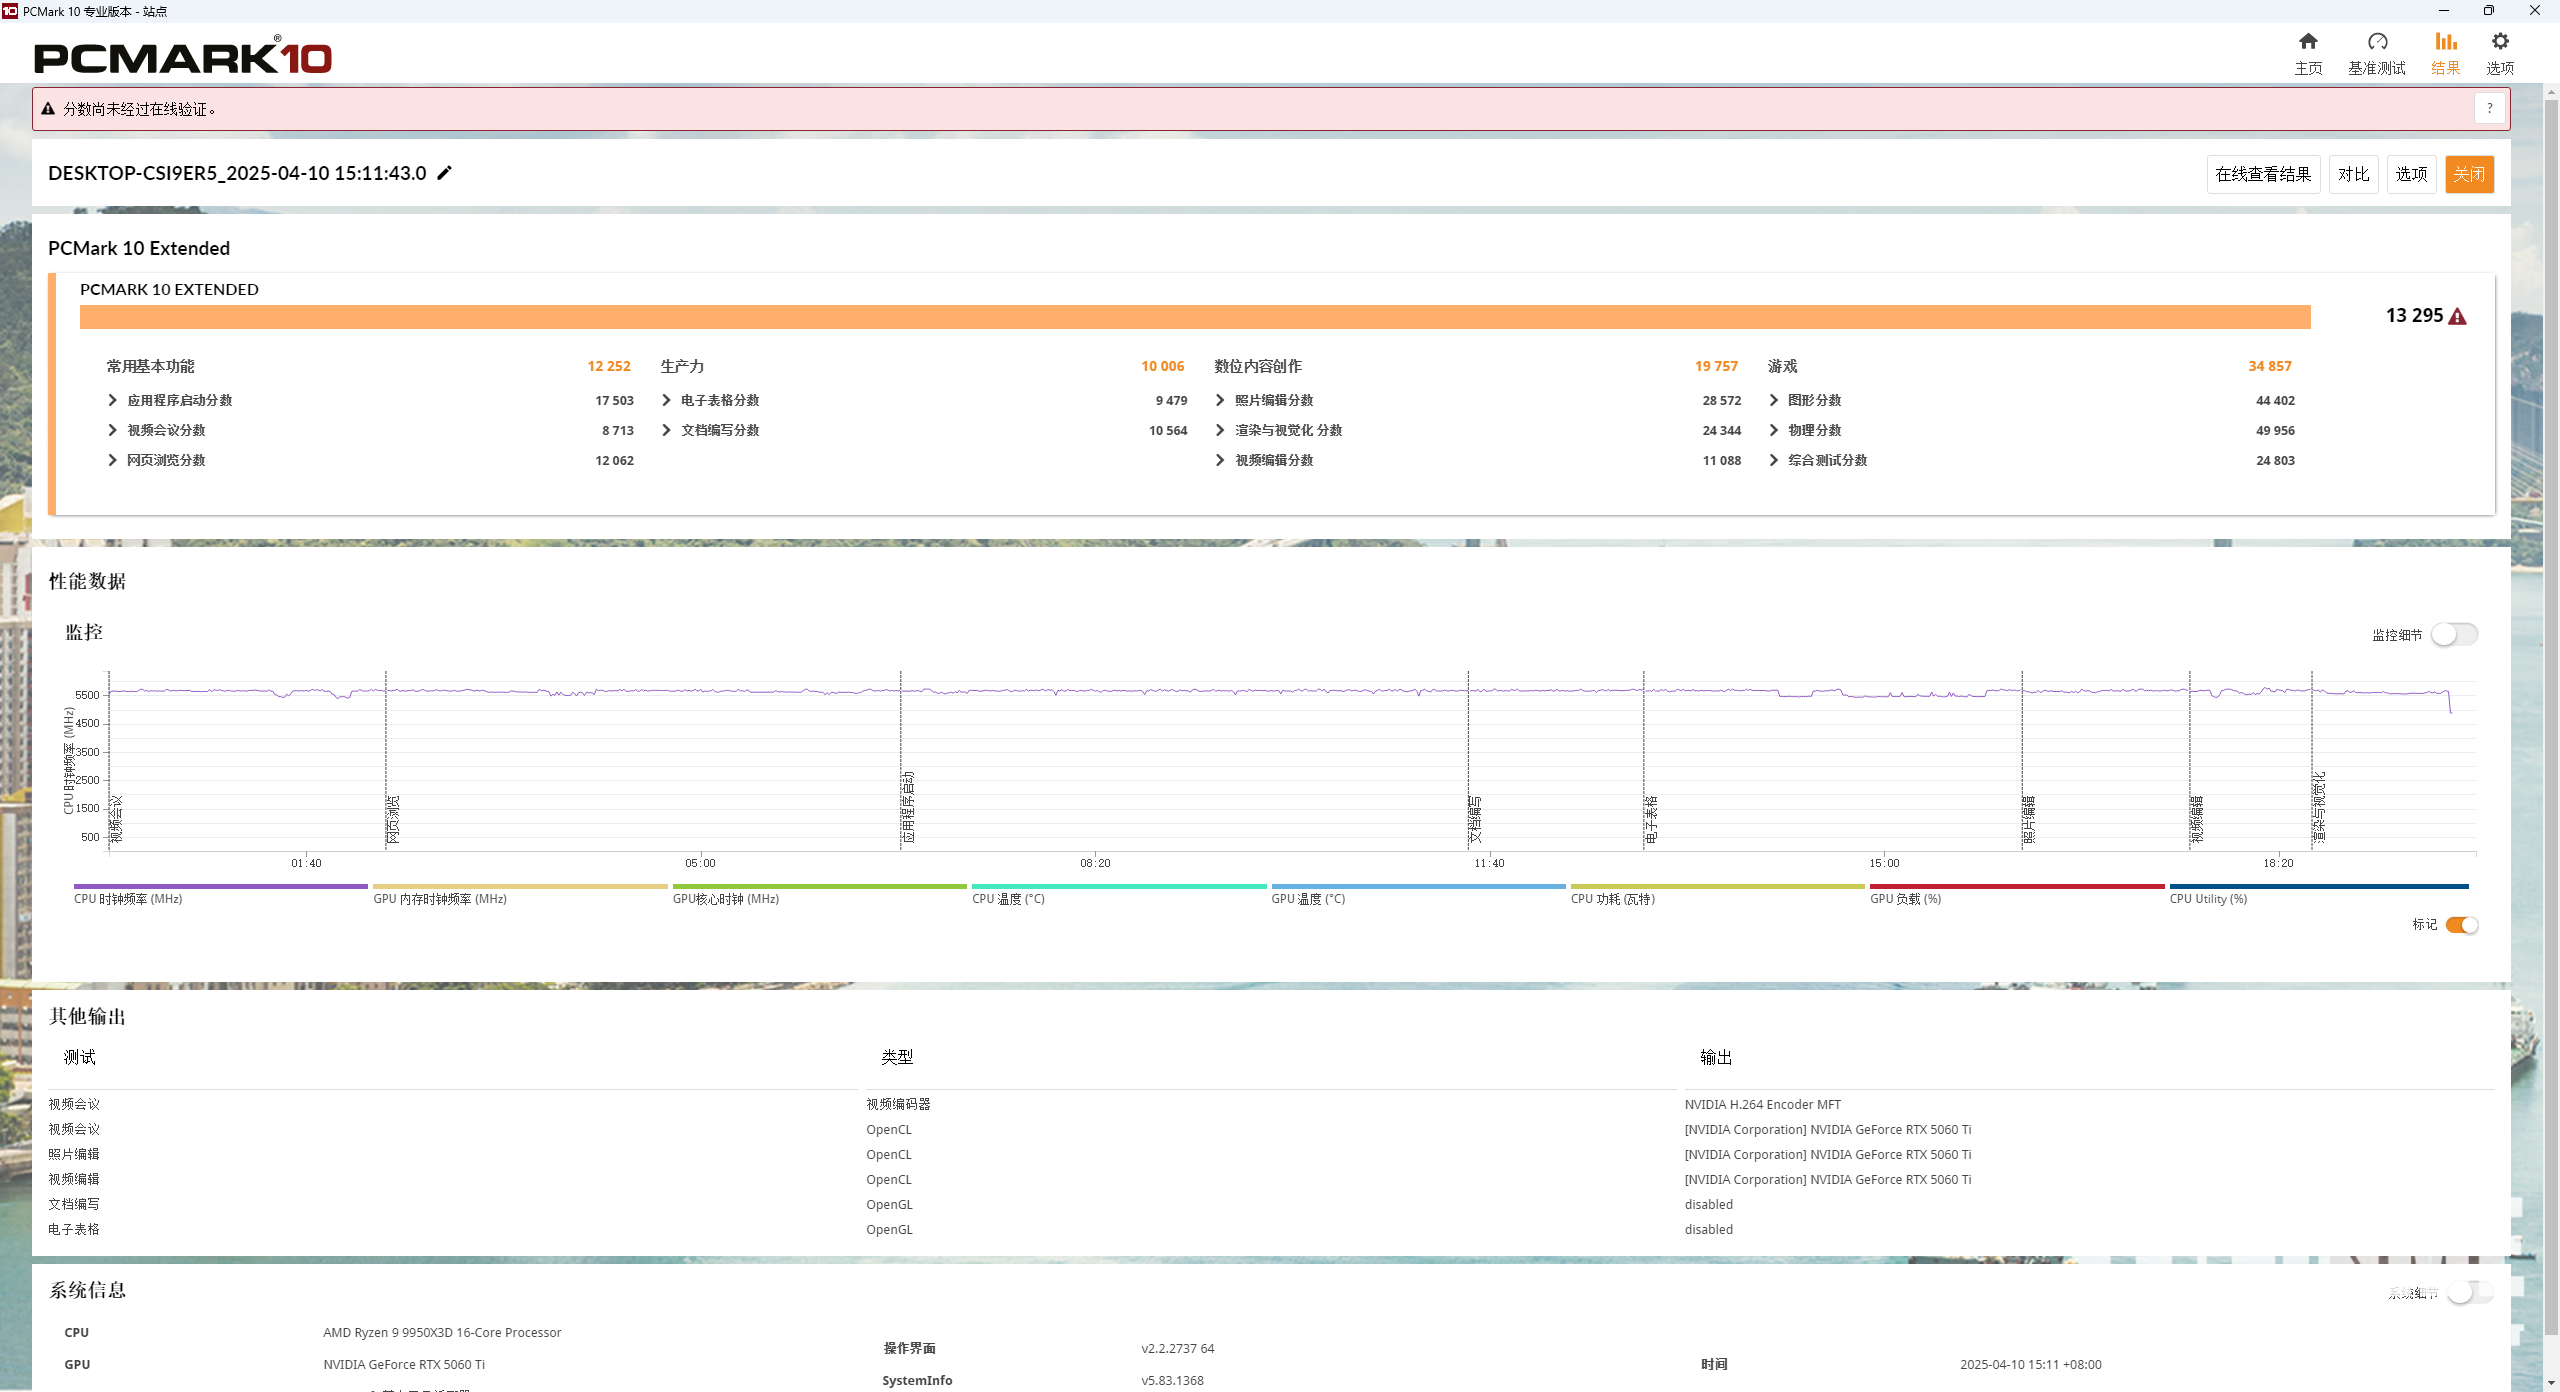Expand 物理分数 row
2560x1392 pixels.
[x=1773, y=430]
